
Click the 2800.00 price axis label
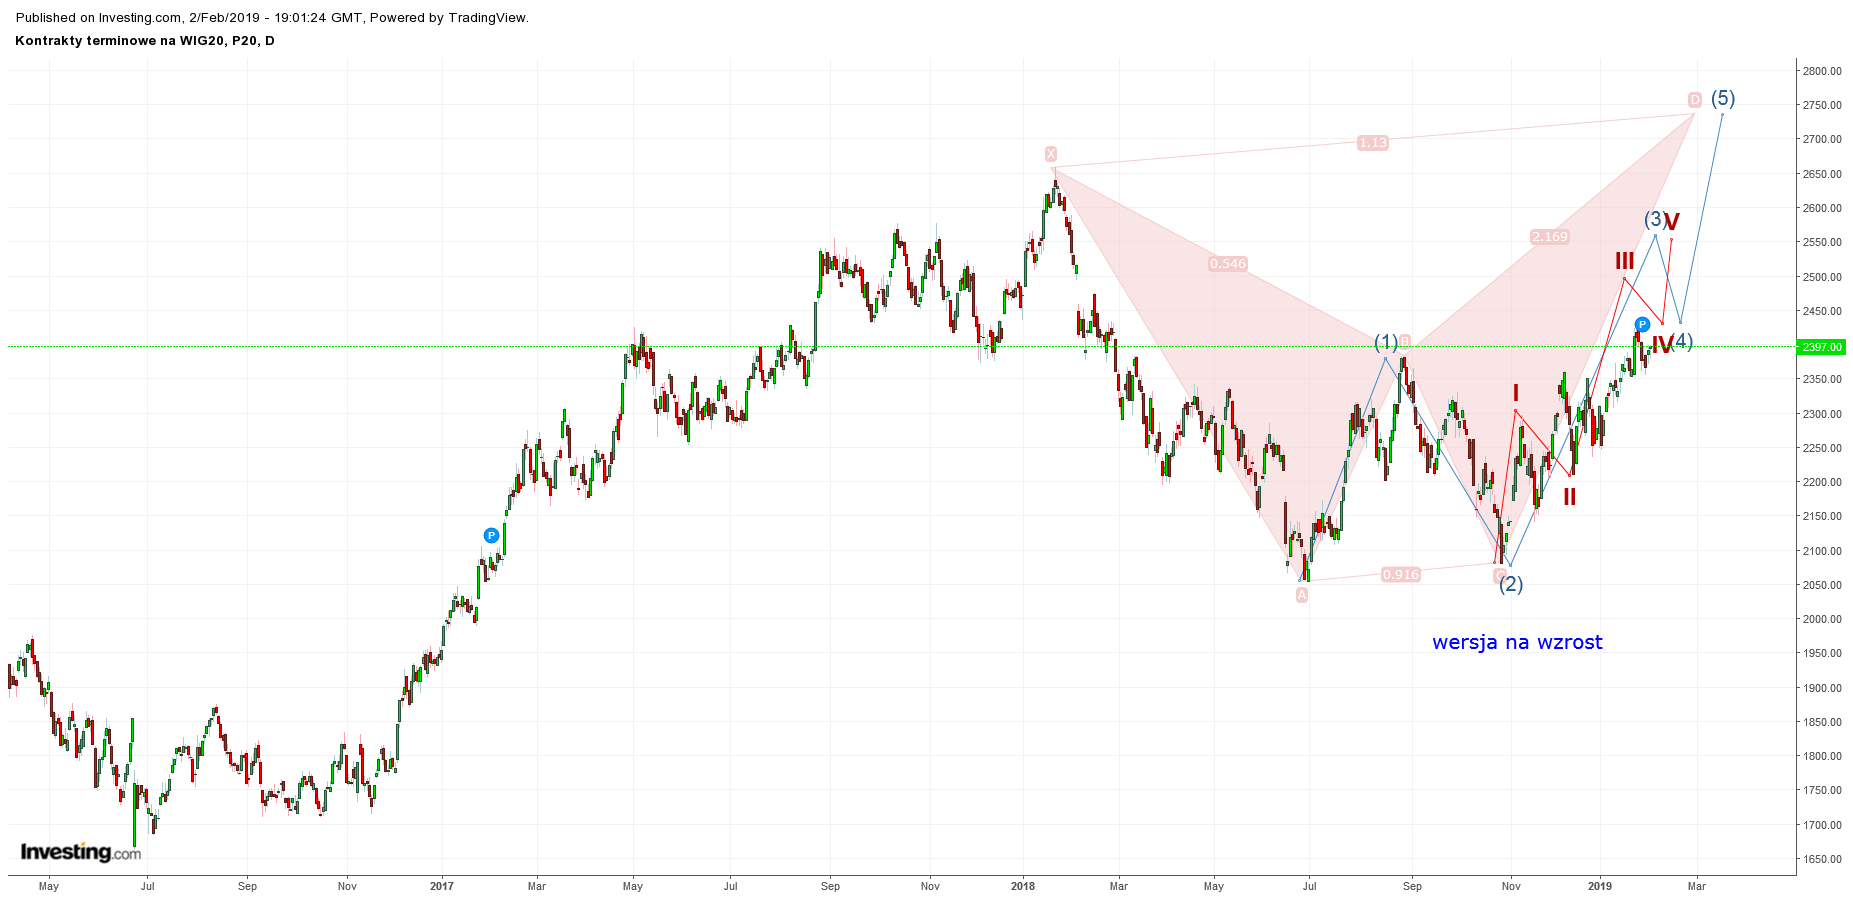click(1822, 71)
